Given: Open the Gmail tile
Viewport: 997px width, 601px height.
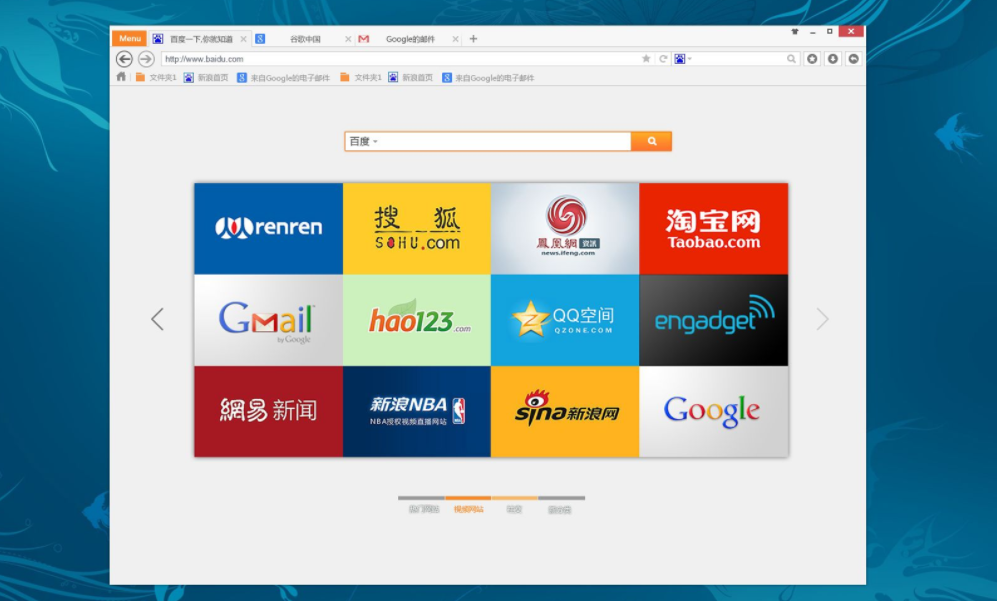Looking at the screenshot, I should [268, 320].
